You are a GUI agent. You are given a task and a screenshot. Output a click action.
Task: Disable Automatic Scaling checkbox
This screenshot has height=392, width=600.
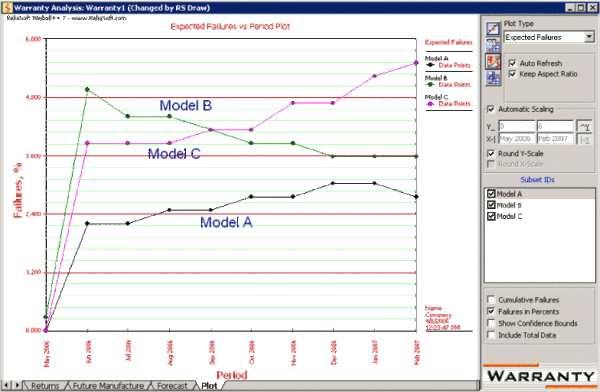click(491, 109)
